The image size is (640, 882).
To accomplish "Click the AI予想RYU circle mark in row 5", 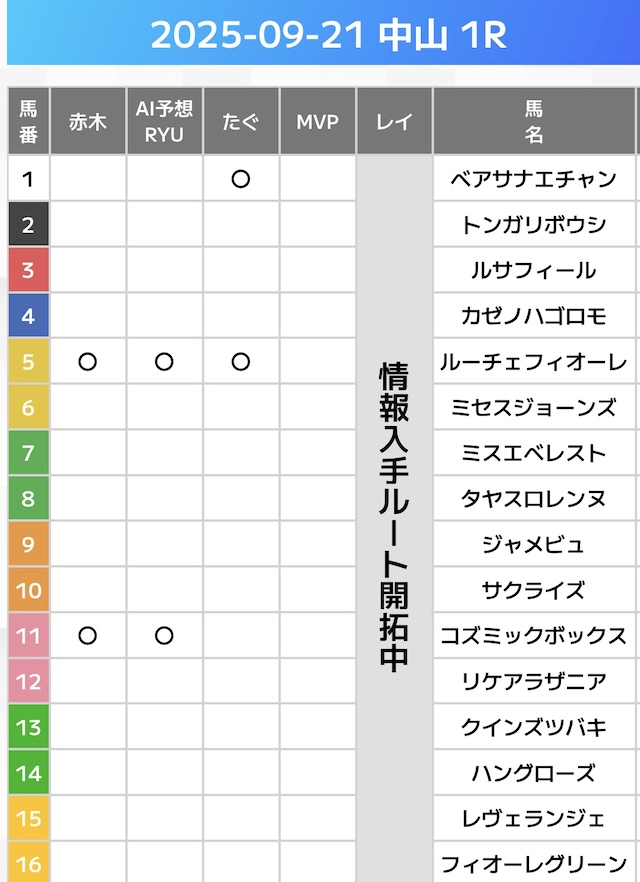I will (x=164, y=362).
